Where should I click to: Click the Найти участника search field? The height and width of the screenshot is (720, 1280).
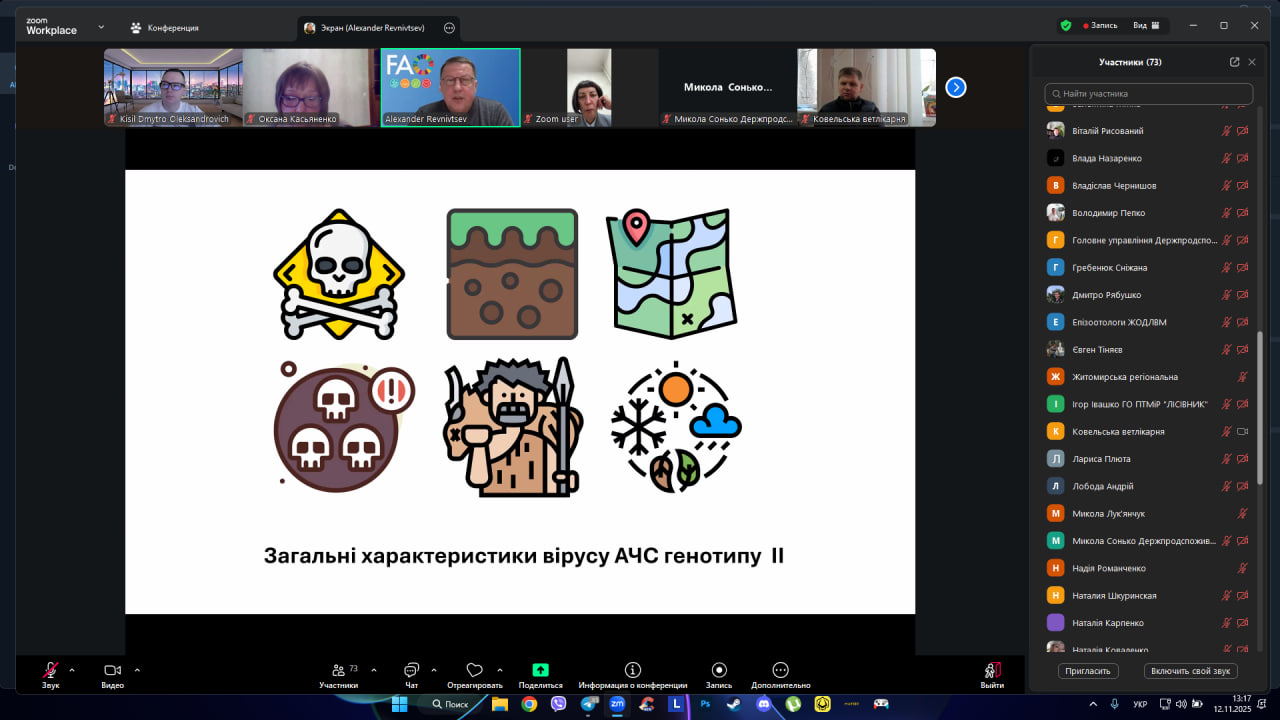tap(1148, 94)
